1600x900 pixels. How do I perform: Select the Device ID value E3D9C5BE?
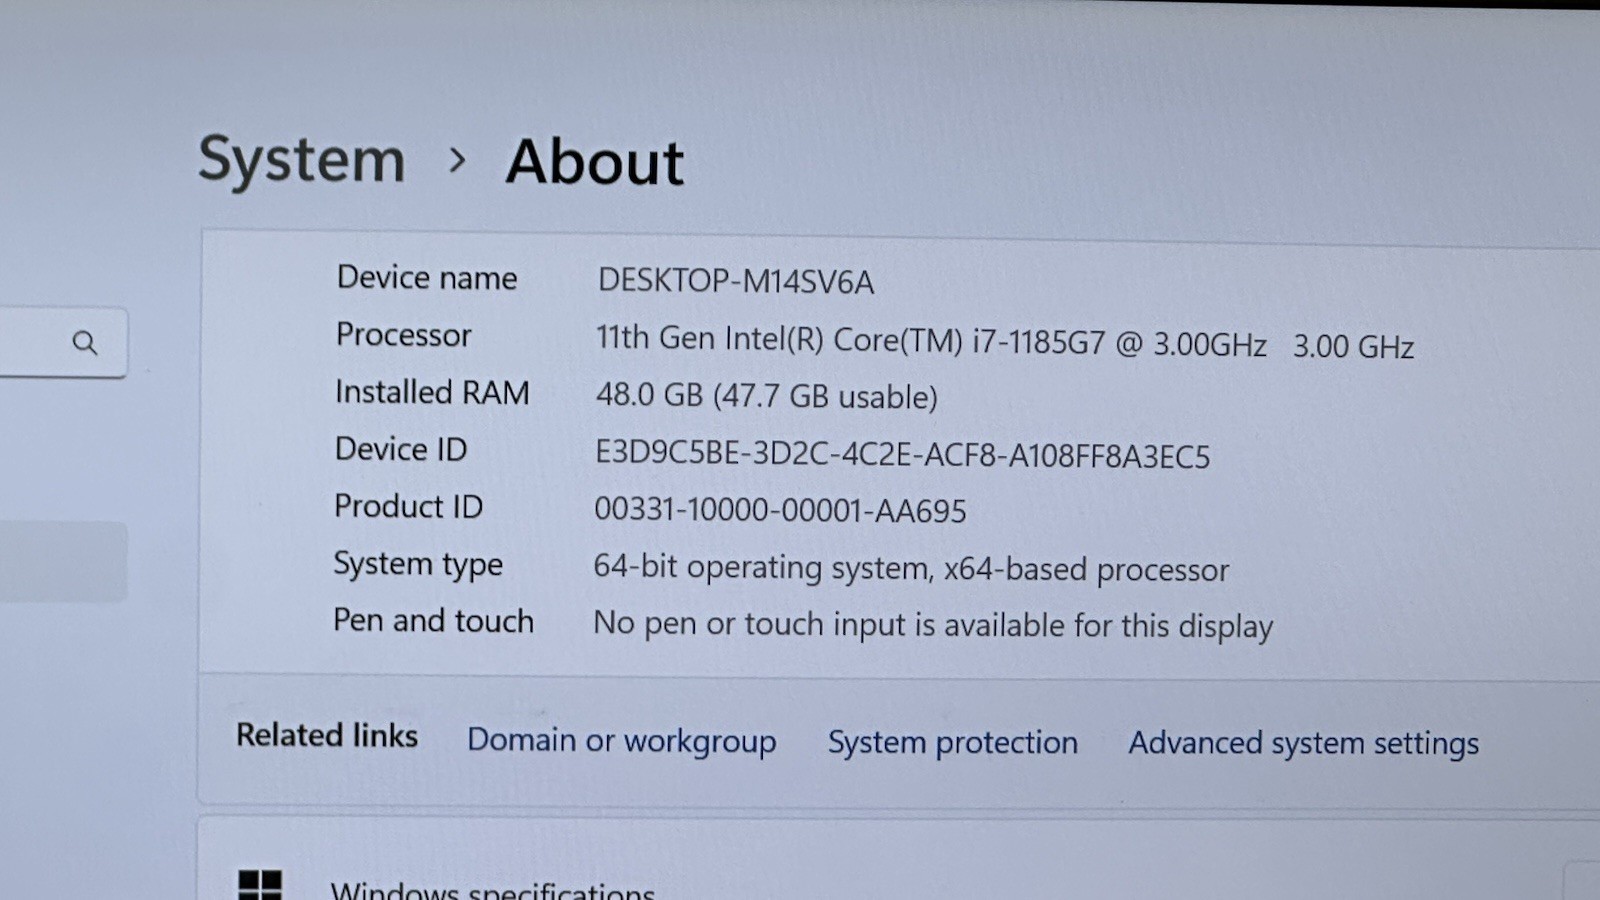tap(902, 456)
